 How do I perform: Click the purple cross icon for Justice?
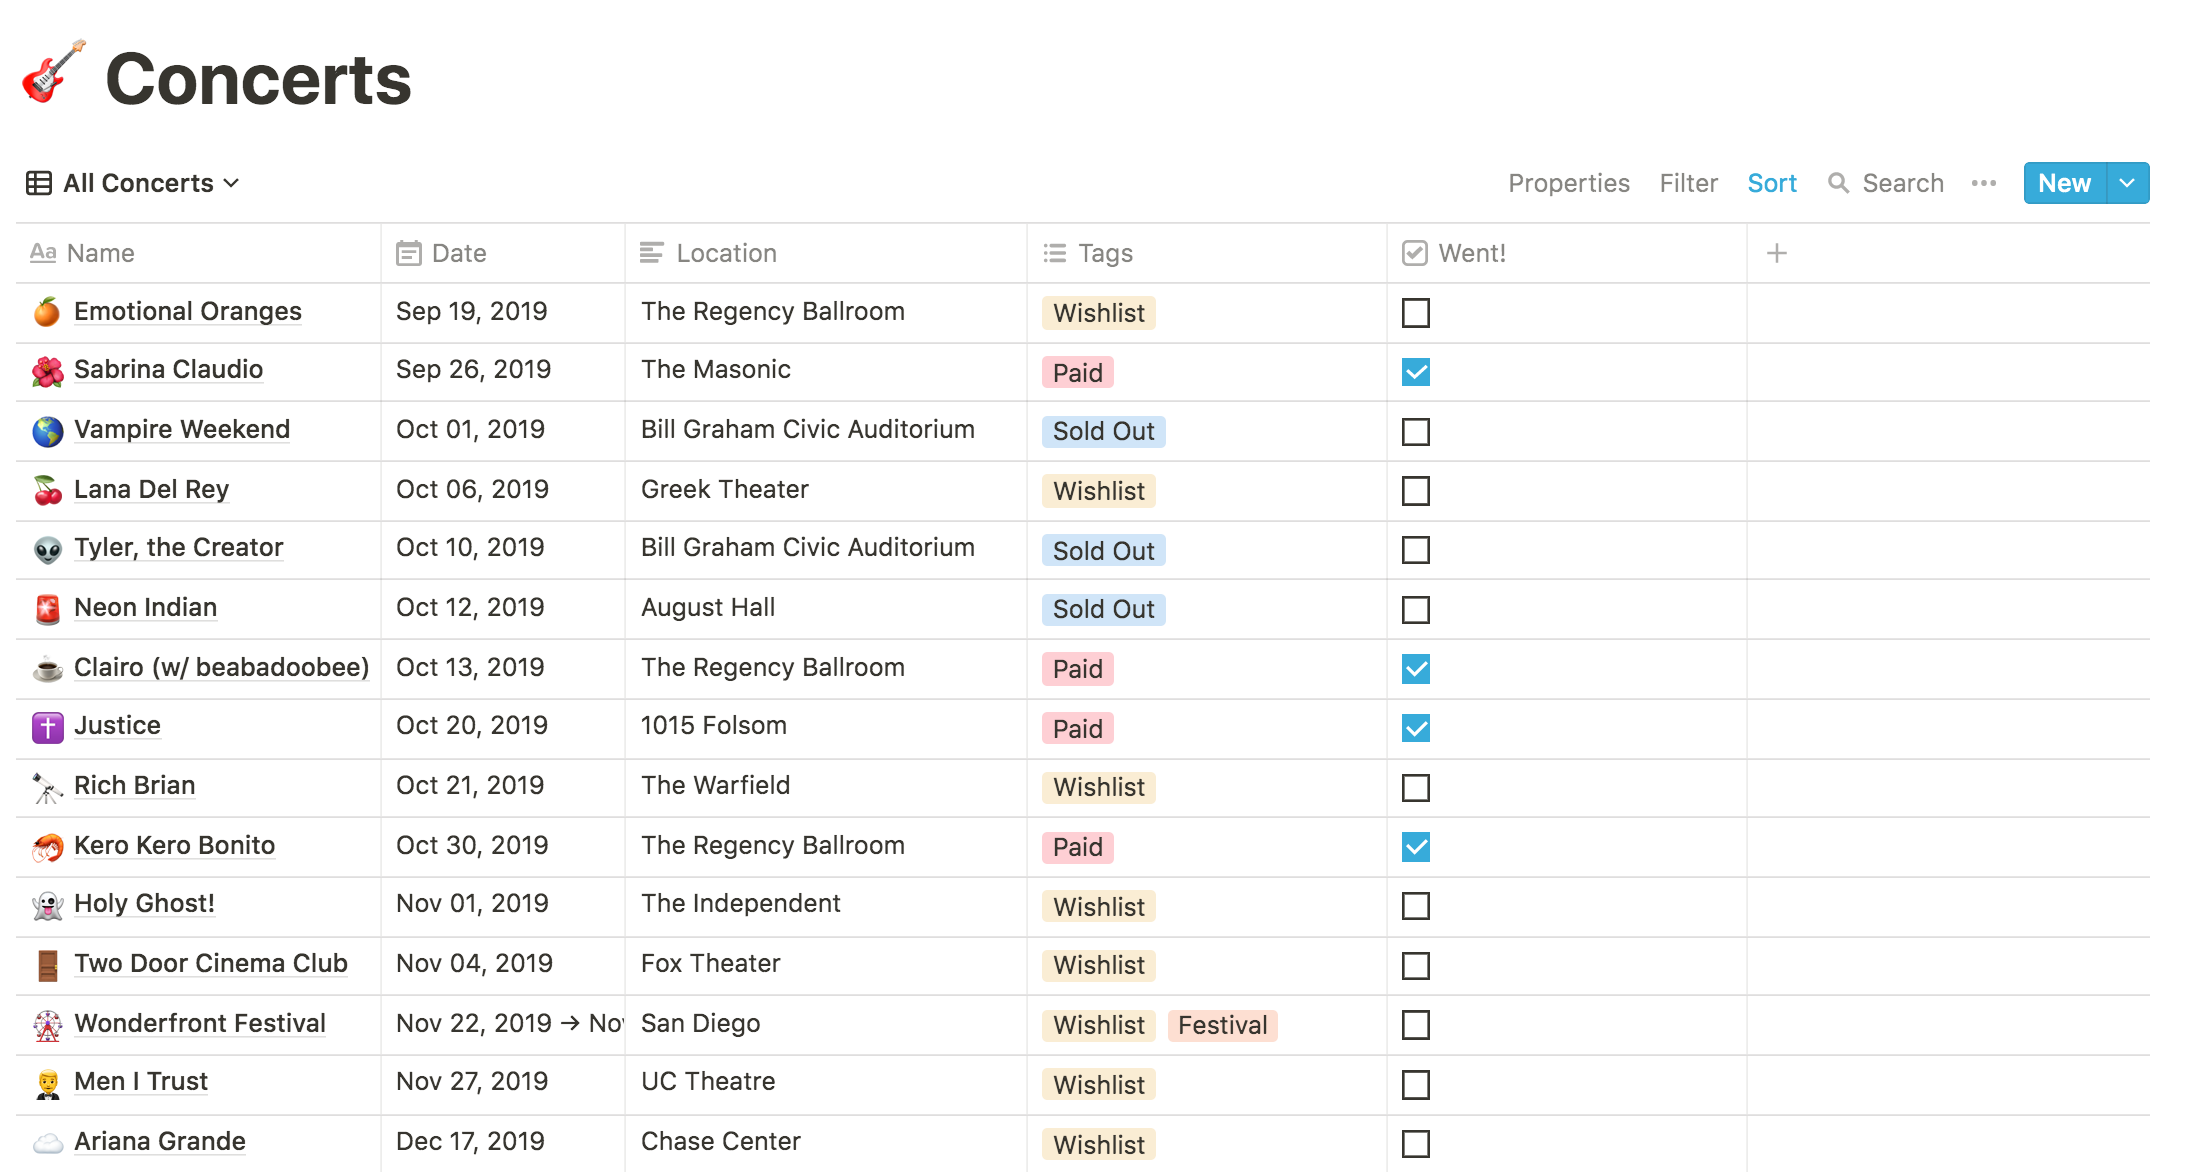pos(47,727)
